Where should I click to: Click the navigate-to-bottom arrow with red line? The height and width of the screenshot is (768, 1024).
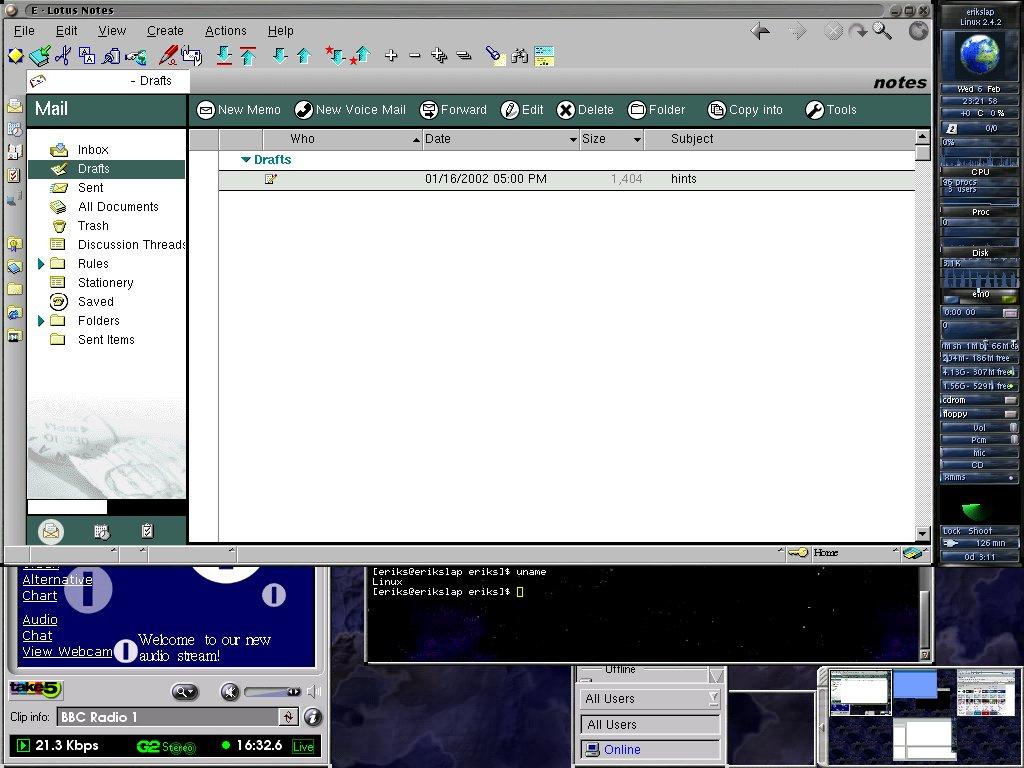[x=224, y=56]
